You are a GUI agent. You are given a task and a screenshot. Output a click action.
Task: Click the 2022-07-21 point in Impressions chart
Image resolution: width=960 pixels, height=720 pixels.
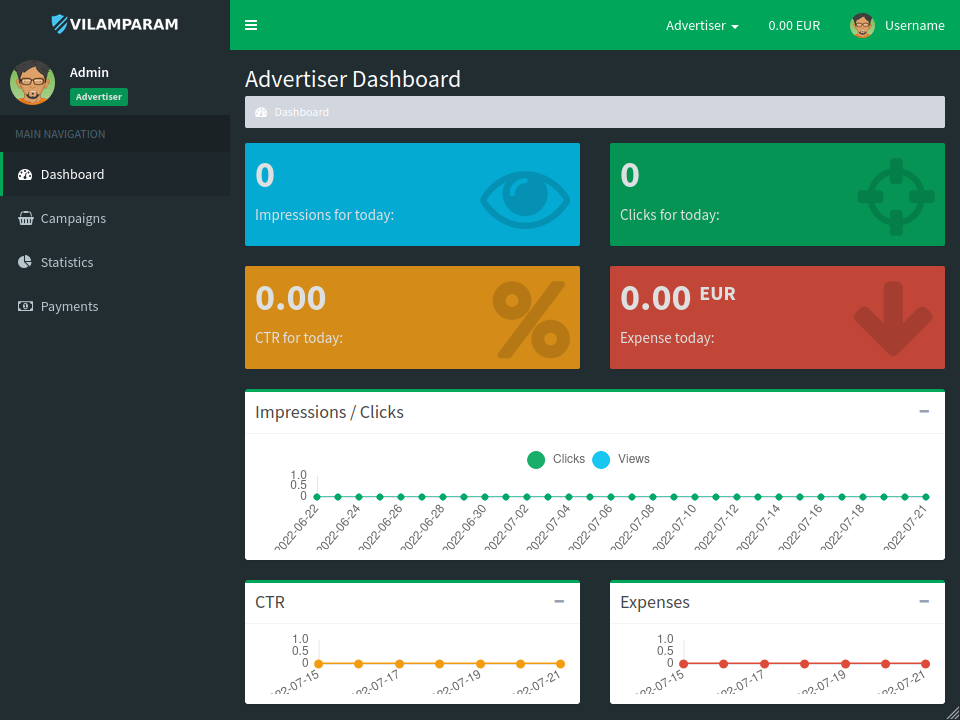[926, 497]
